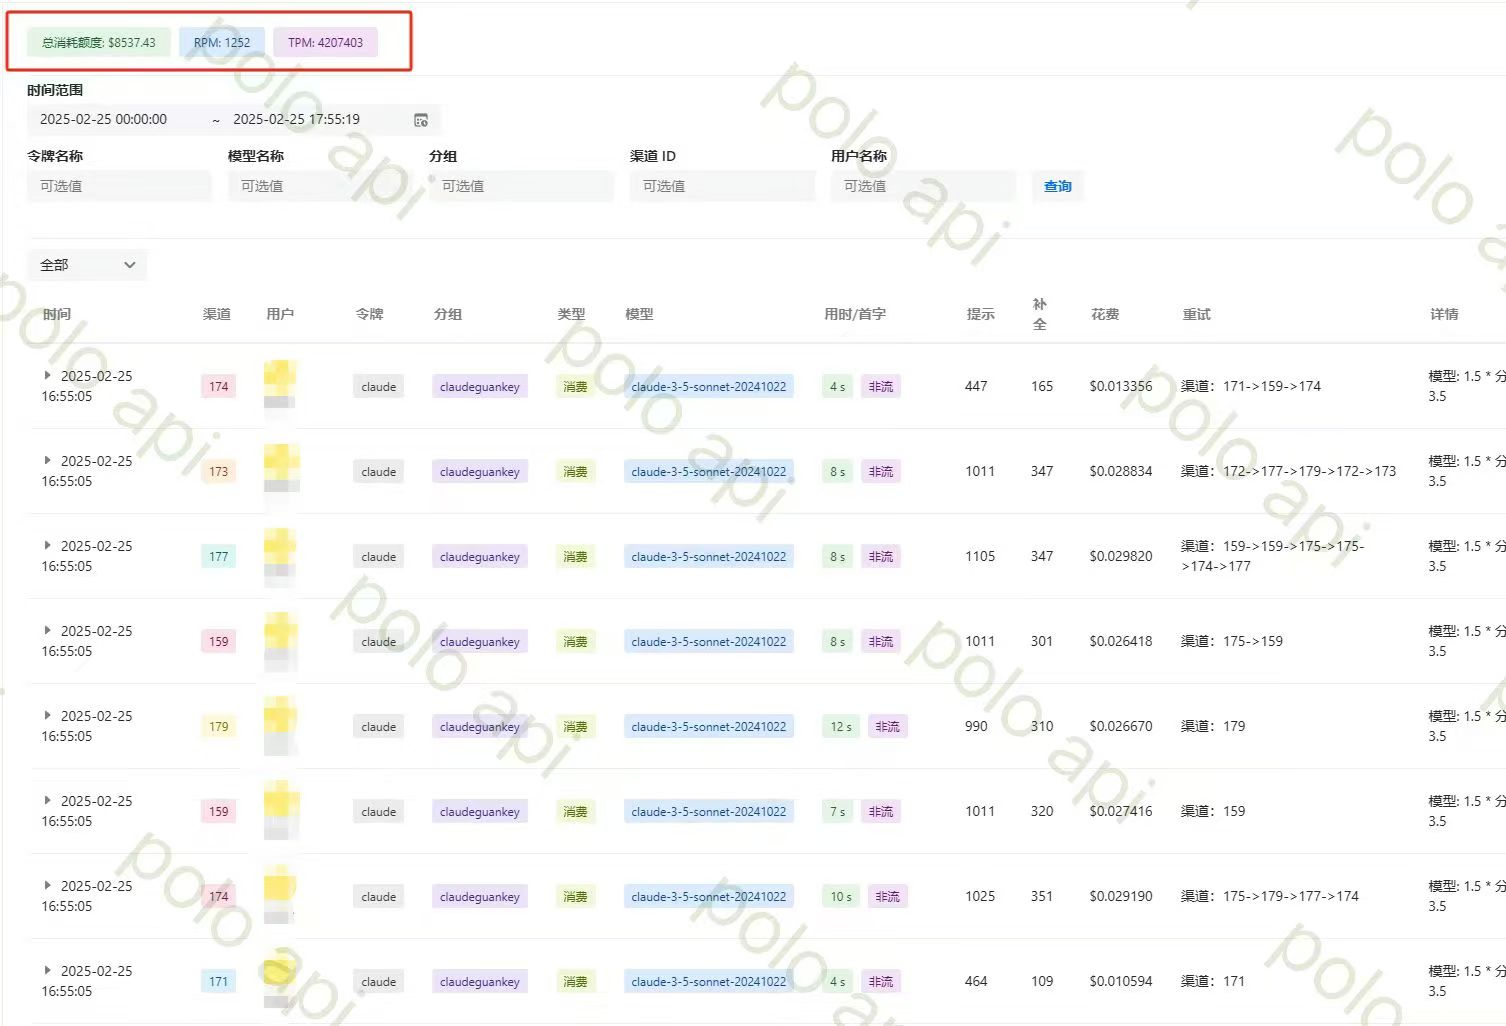Click the 模型 column header

pos(639,314)
